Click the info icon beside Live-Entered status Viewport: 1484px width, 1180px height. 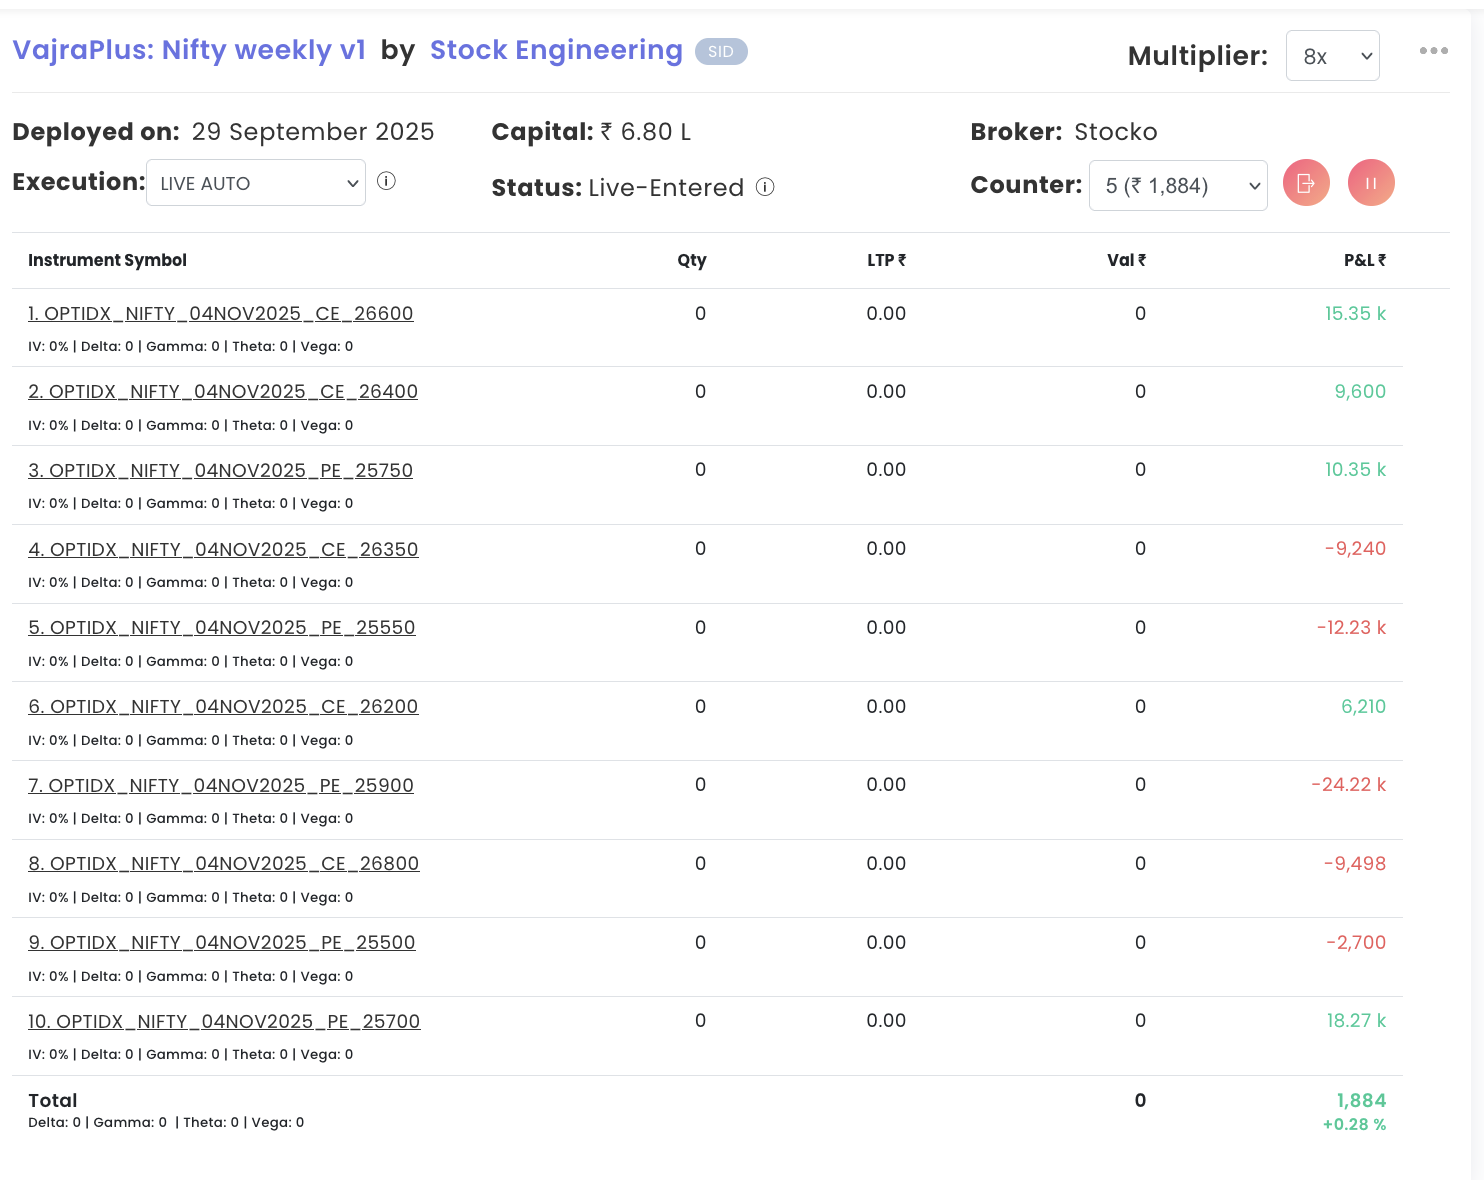765,187
